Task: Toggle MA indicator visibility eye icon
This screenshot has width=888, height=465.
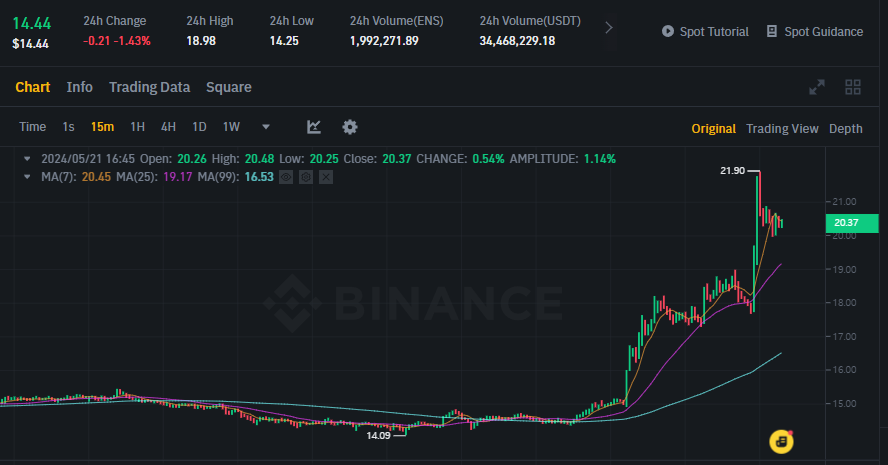Action: click(x=286, y=177)
